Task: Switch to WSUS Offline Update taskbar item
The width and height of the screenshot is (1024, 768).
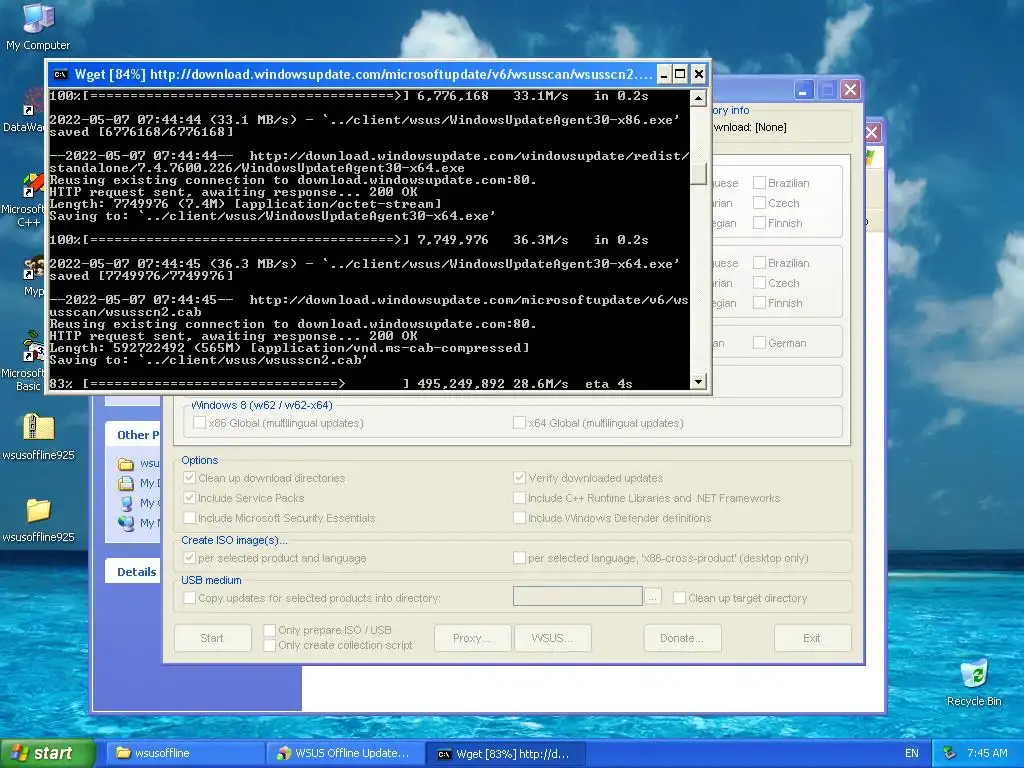Action: (x=345, y=753)
